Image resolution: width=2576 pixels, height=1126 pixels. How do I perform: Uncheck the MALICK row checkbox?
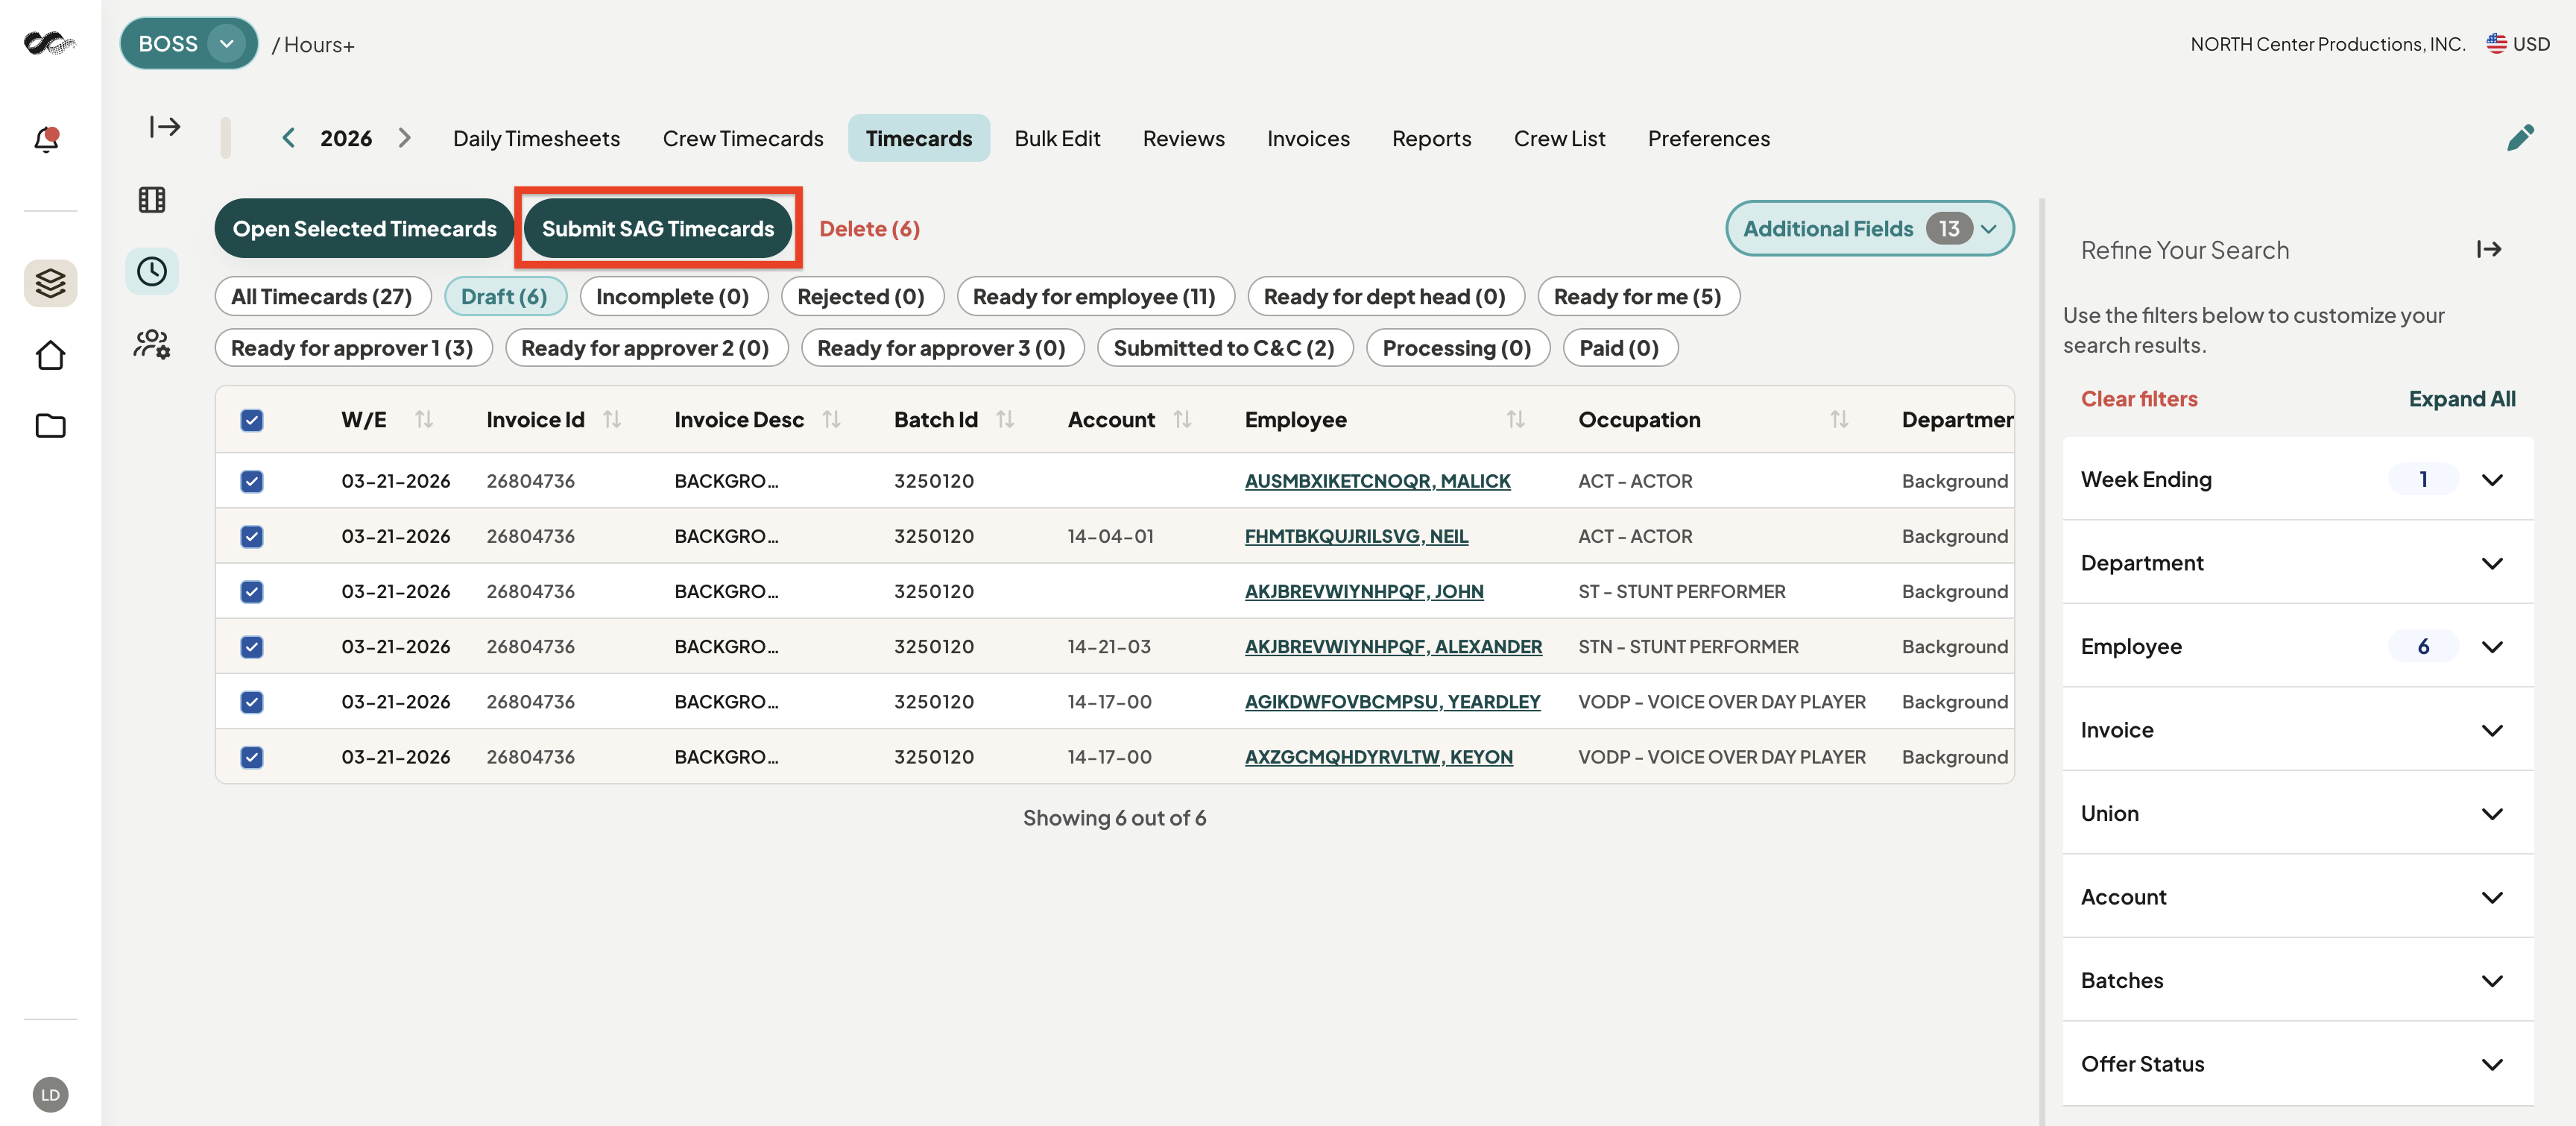coord(252,481)
